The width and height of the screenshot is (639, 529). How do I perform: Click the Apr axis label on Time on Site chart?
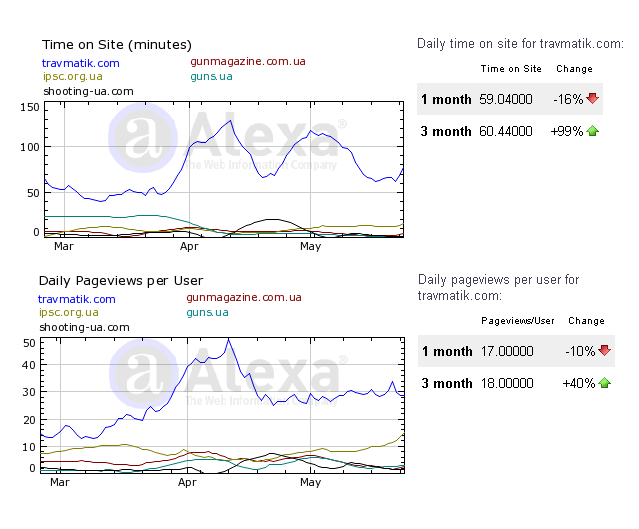click(189, 246)
